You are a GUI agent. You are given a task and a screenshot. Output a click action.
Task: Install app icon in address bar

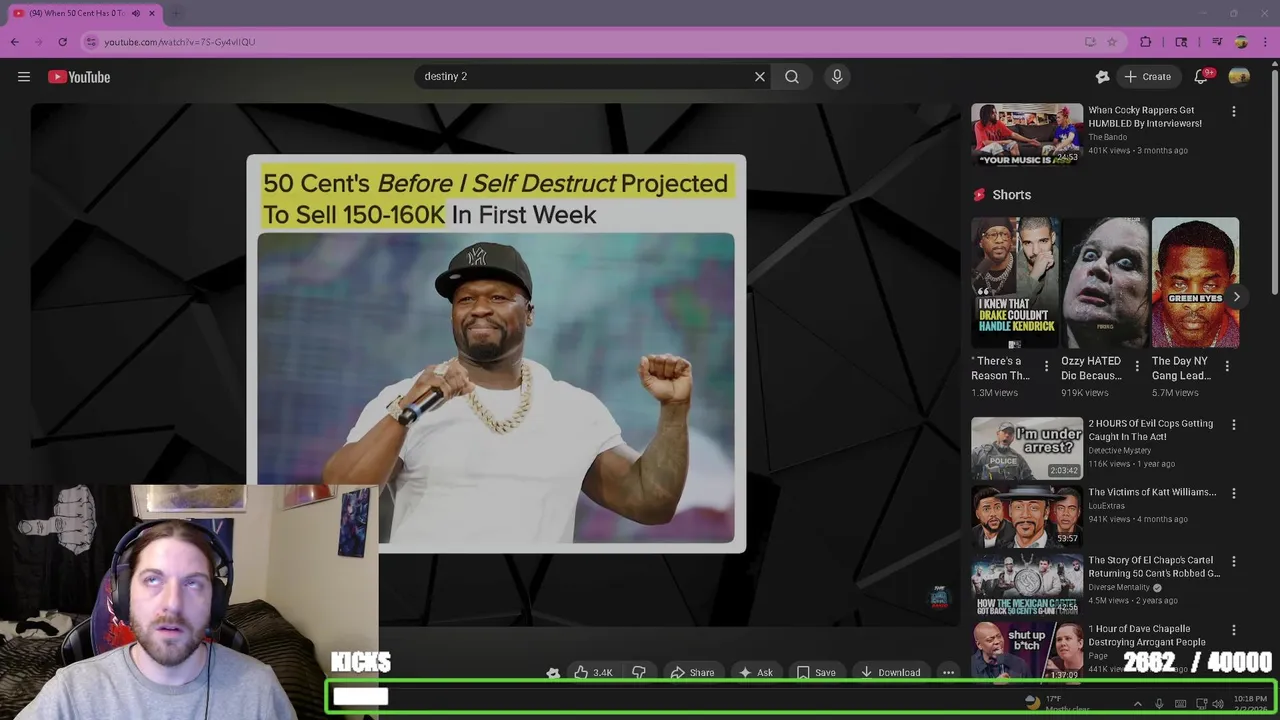coord(1090,42)
